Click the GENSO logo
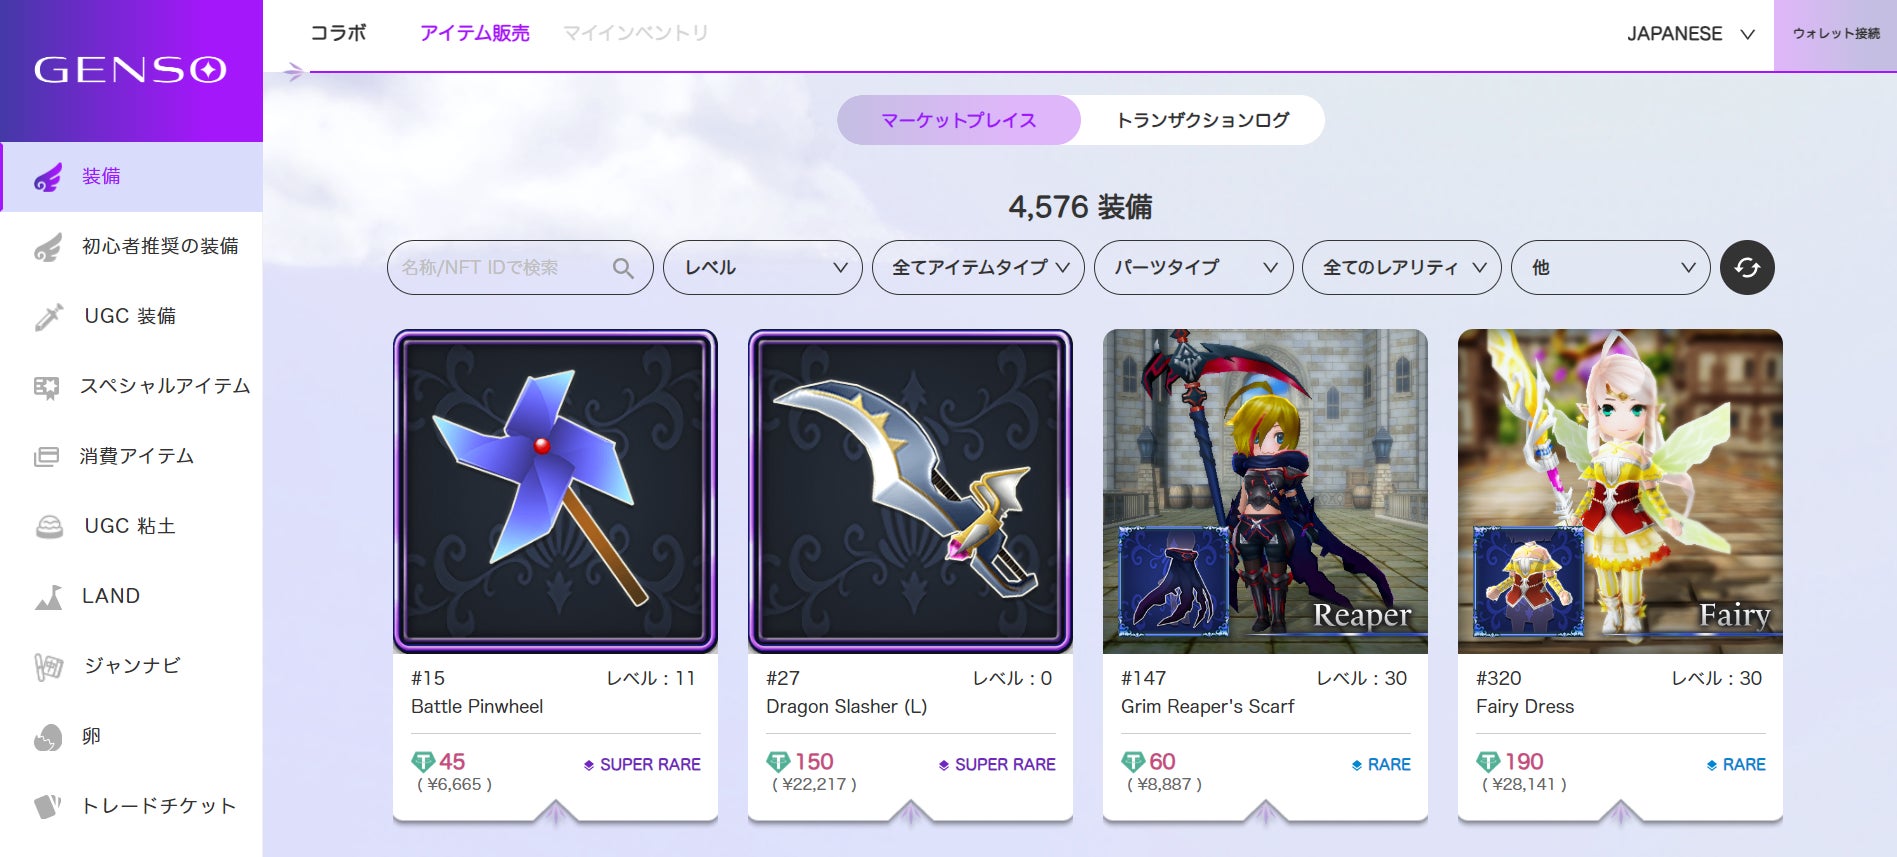This screenshot has height=857, width=1897. coord(130,70)
